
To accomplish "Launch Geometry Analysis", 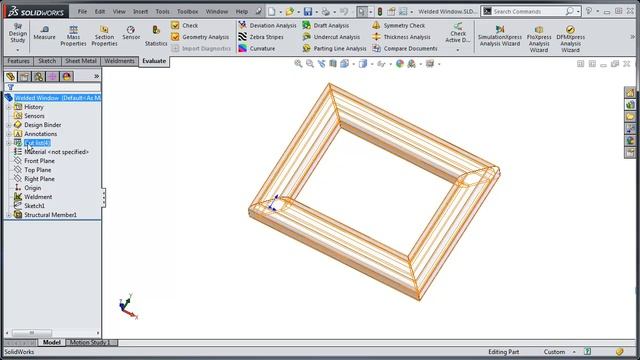I will pos(200,37).
